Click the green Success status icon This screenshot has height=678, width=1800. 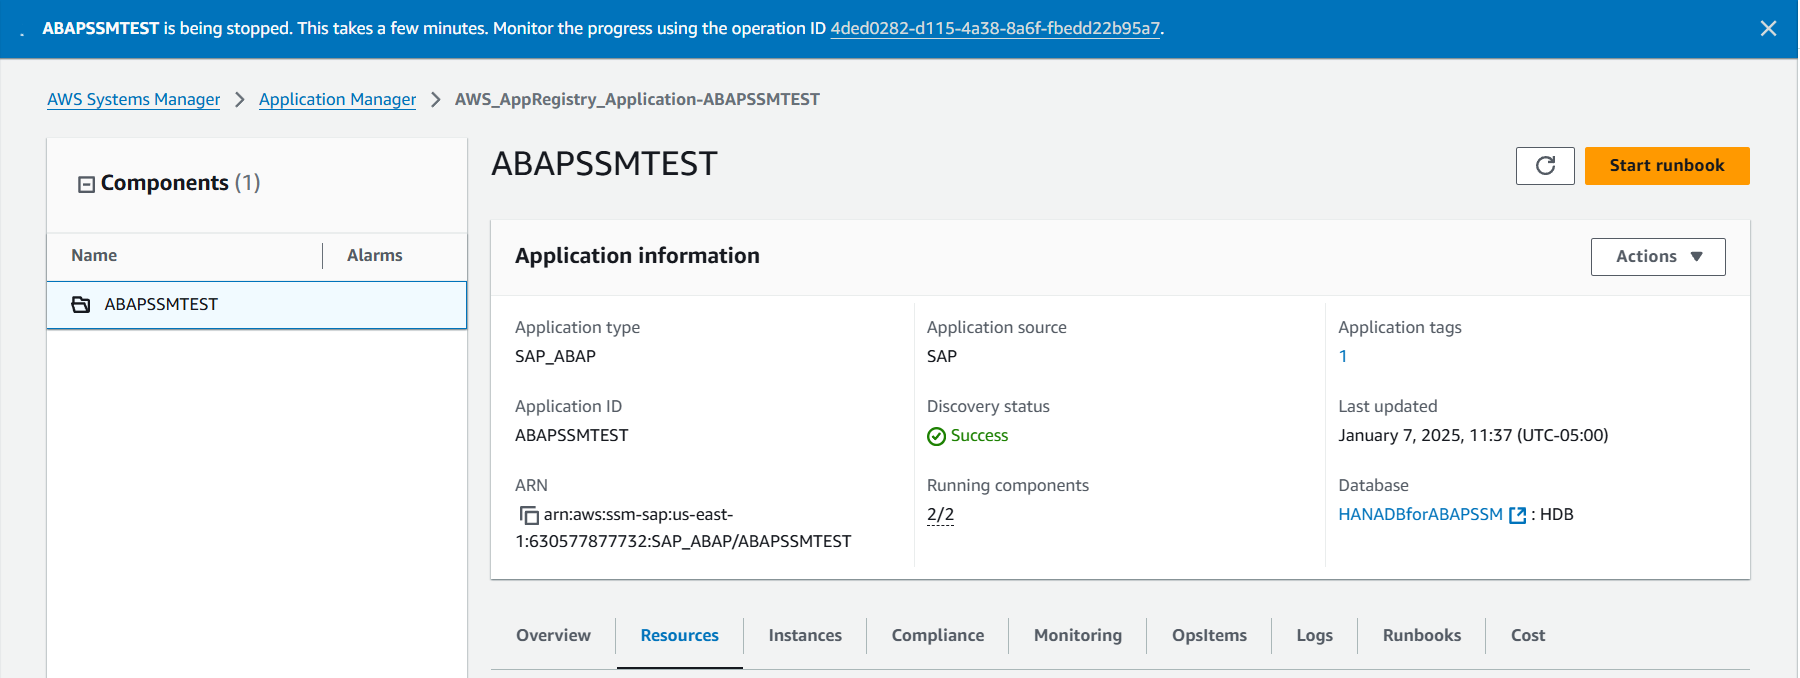pyautogui.click(x=936, y=436)
